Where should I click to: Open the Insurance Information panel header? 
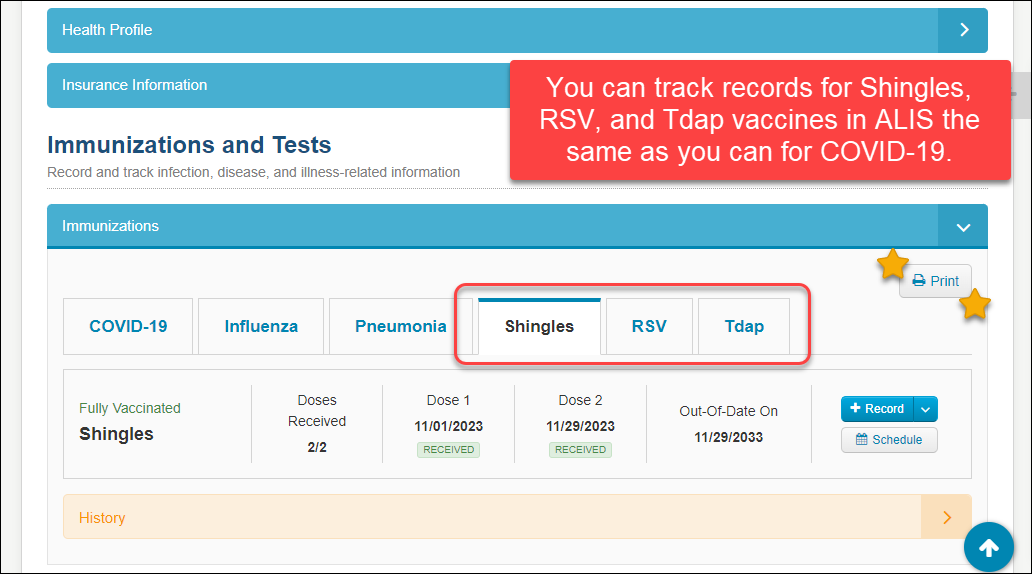tap(278, 86)
